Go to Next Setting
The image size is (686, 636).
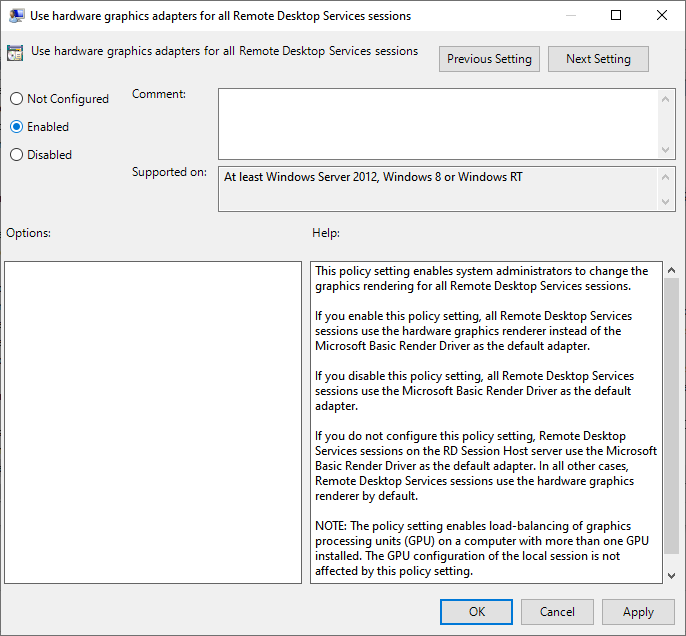(x=598, y=59)
